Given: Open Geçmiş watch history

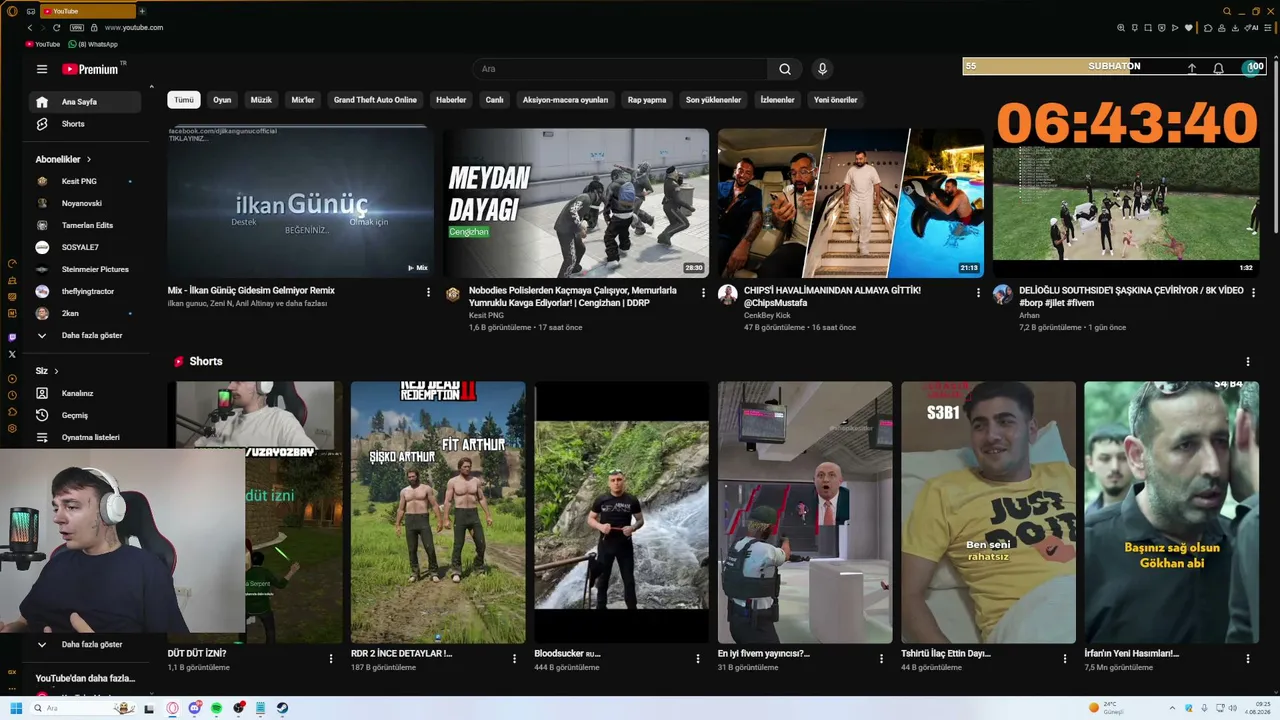Looking at the screenshot, I should click(x=85, y=415).
